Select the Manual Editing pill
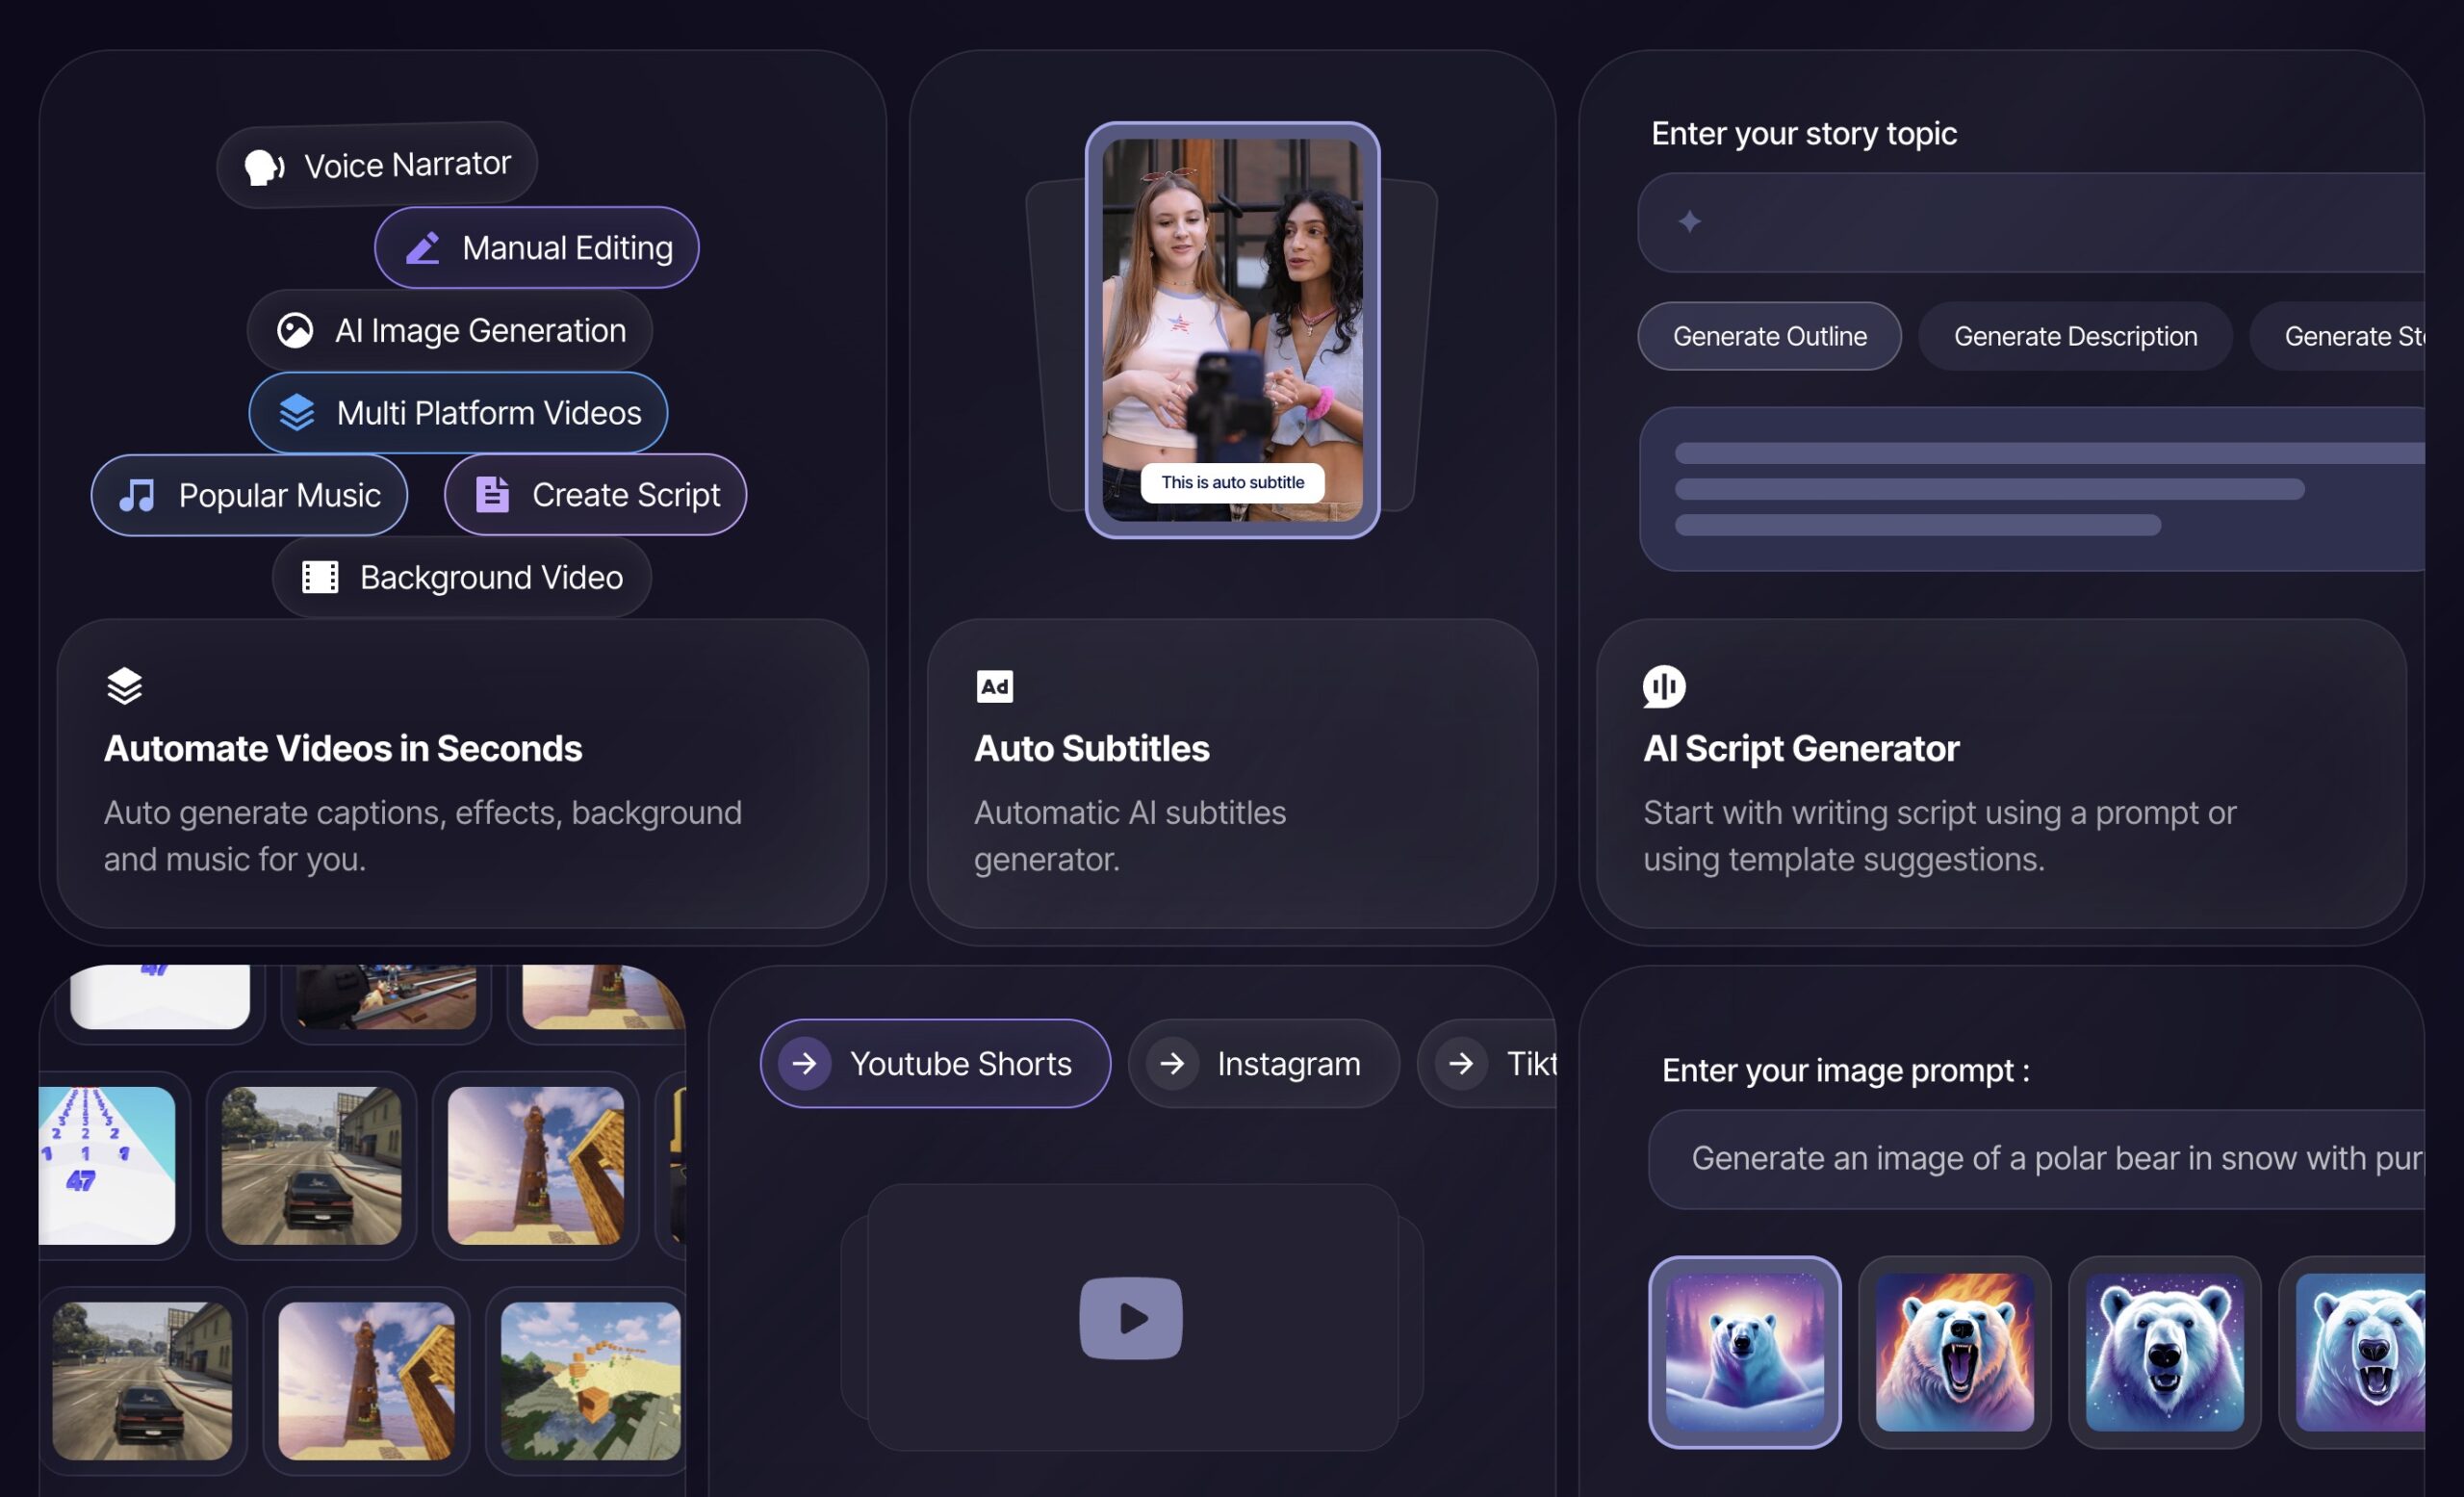 [x=537, y=248]
